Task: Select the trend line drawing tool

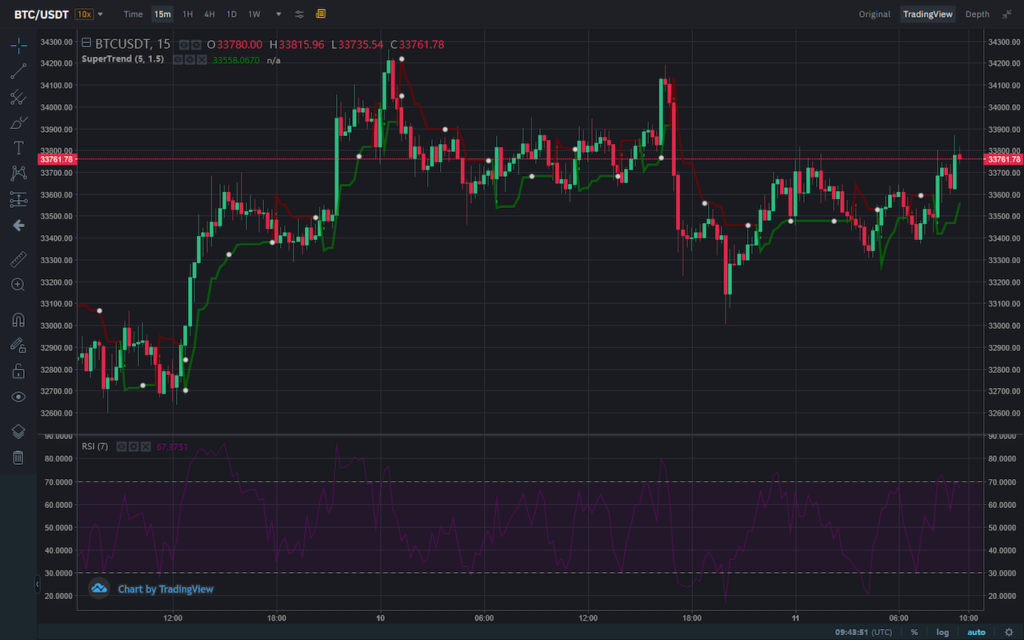Action: pos(18,71)
